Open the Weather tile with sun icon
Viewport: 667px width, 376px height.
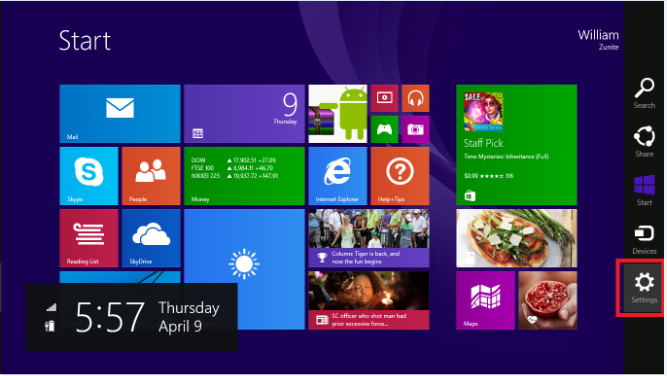[244, 269]
